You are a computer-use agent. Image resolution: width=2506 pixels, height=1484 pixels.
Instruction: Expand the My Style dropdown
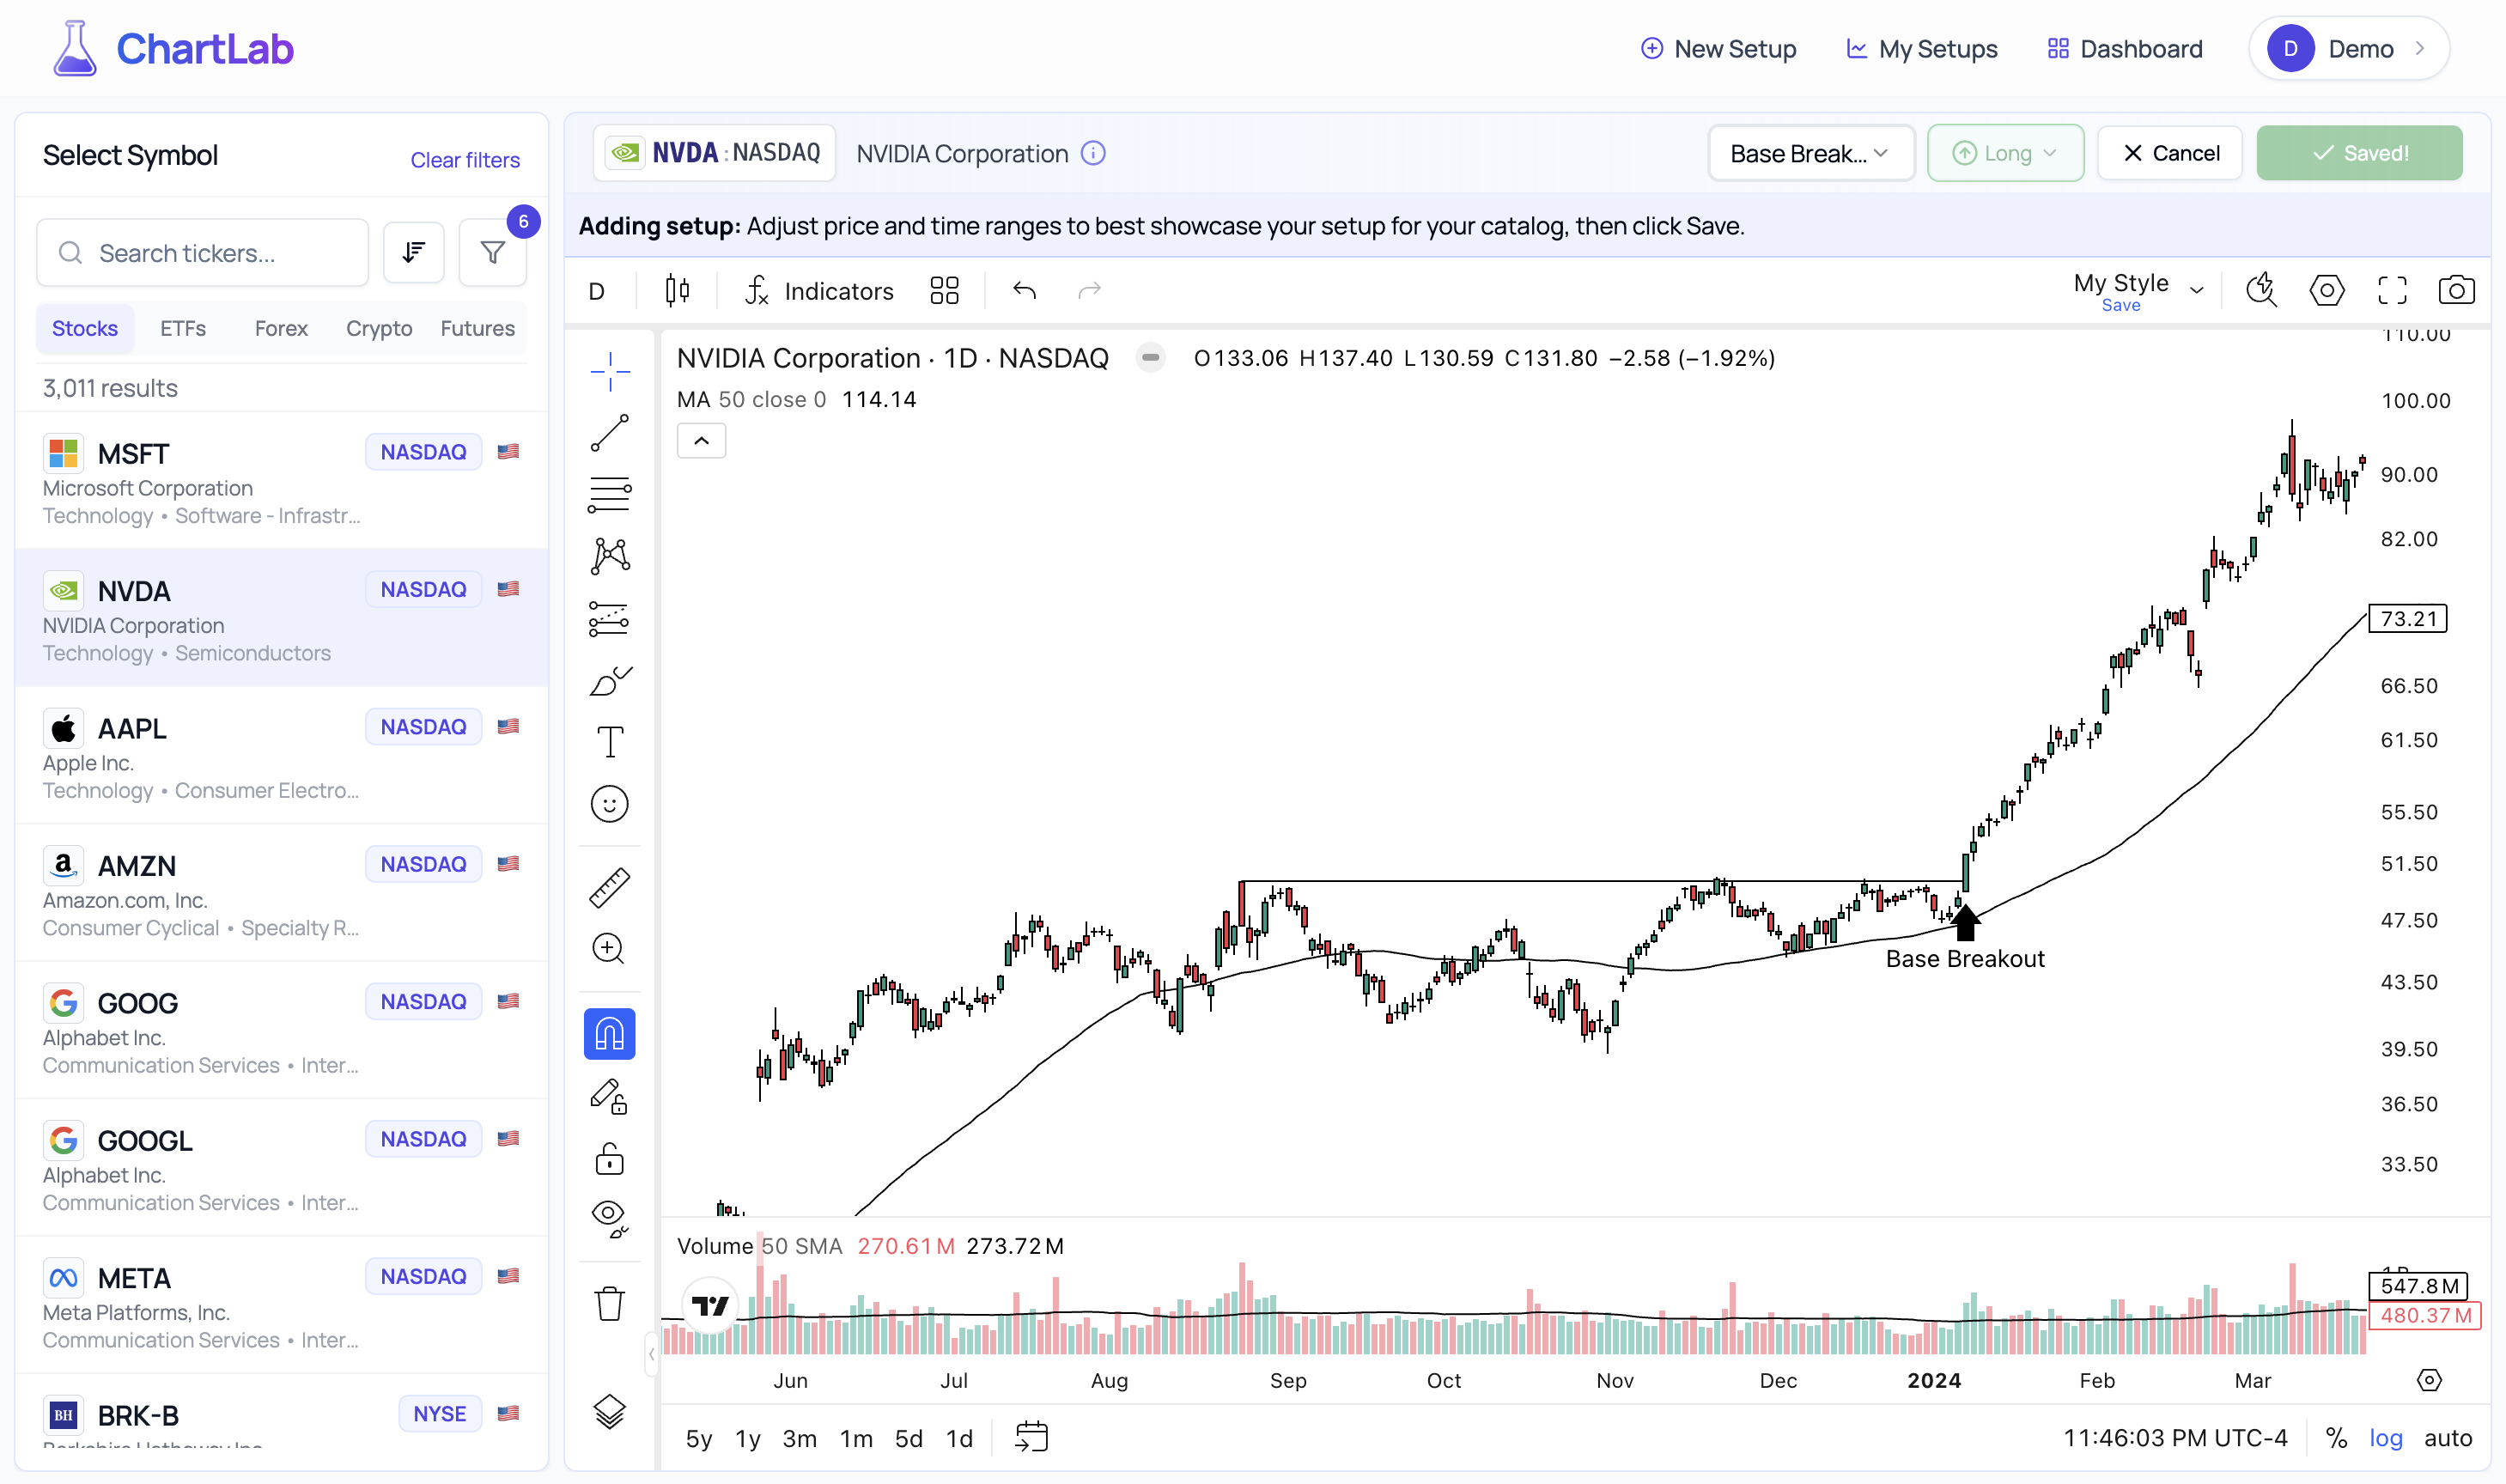pos(2197,291)
